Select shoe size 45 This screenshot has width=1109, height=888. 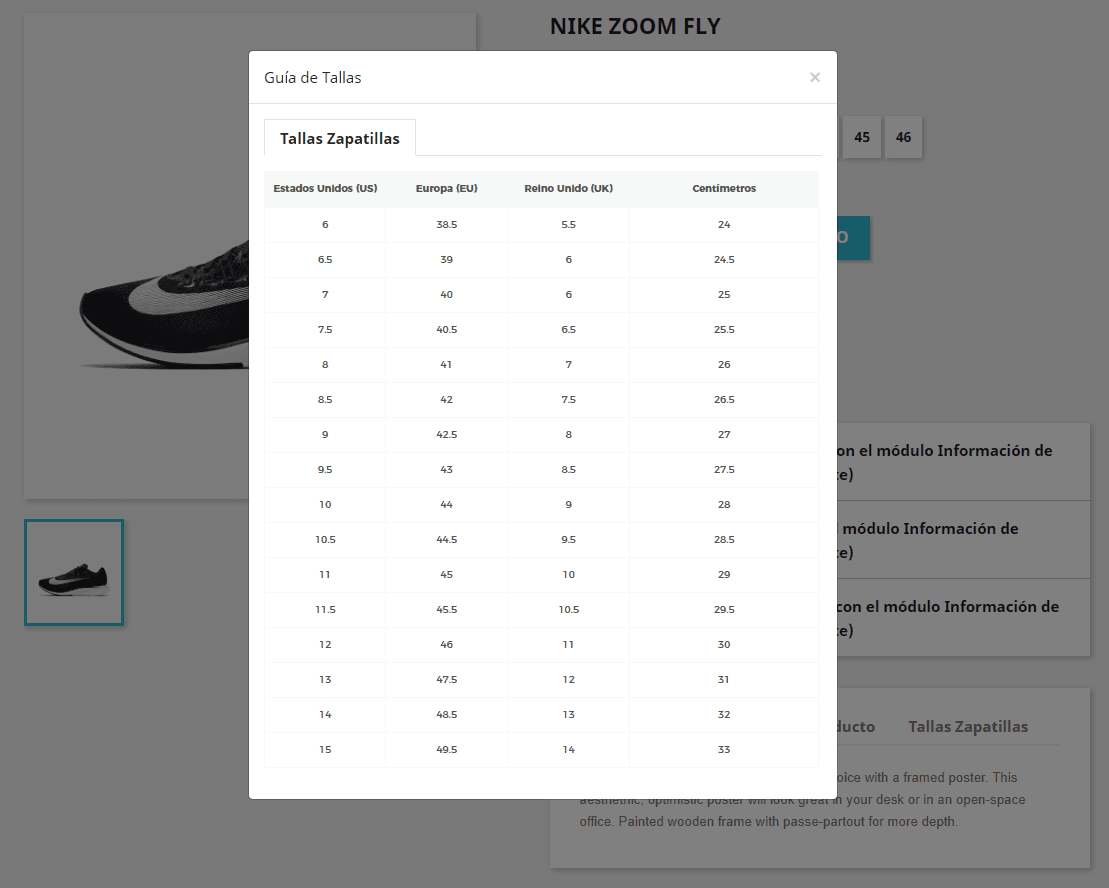click(x=861, y=137)
